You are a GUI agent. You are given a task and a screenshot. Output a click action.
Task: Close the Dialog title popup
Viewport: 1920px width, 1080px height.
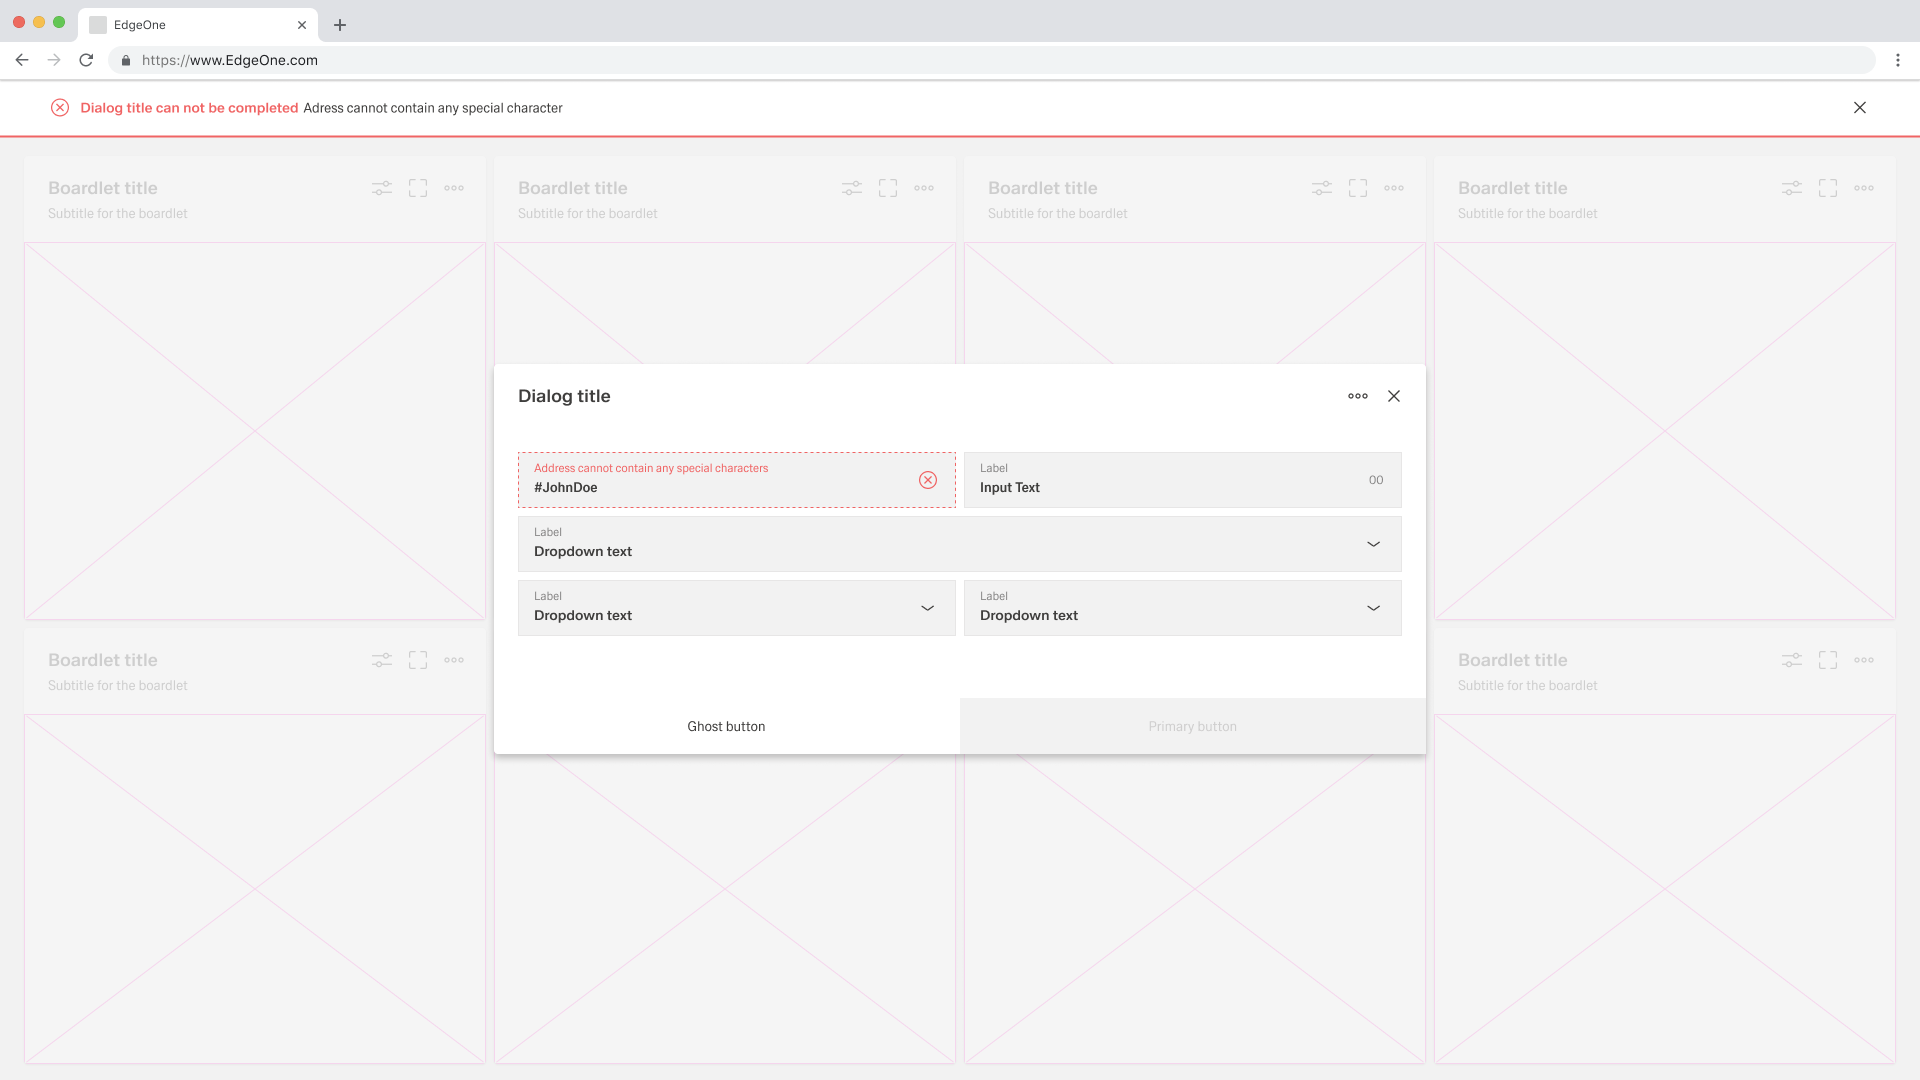(x=1394, y=396)
